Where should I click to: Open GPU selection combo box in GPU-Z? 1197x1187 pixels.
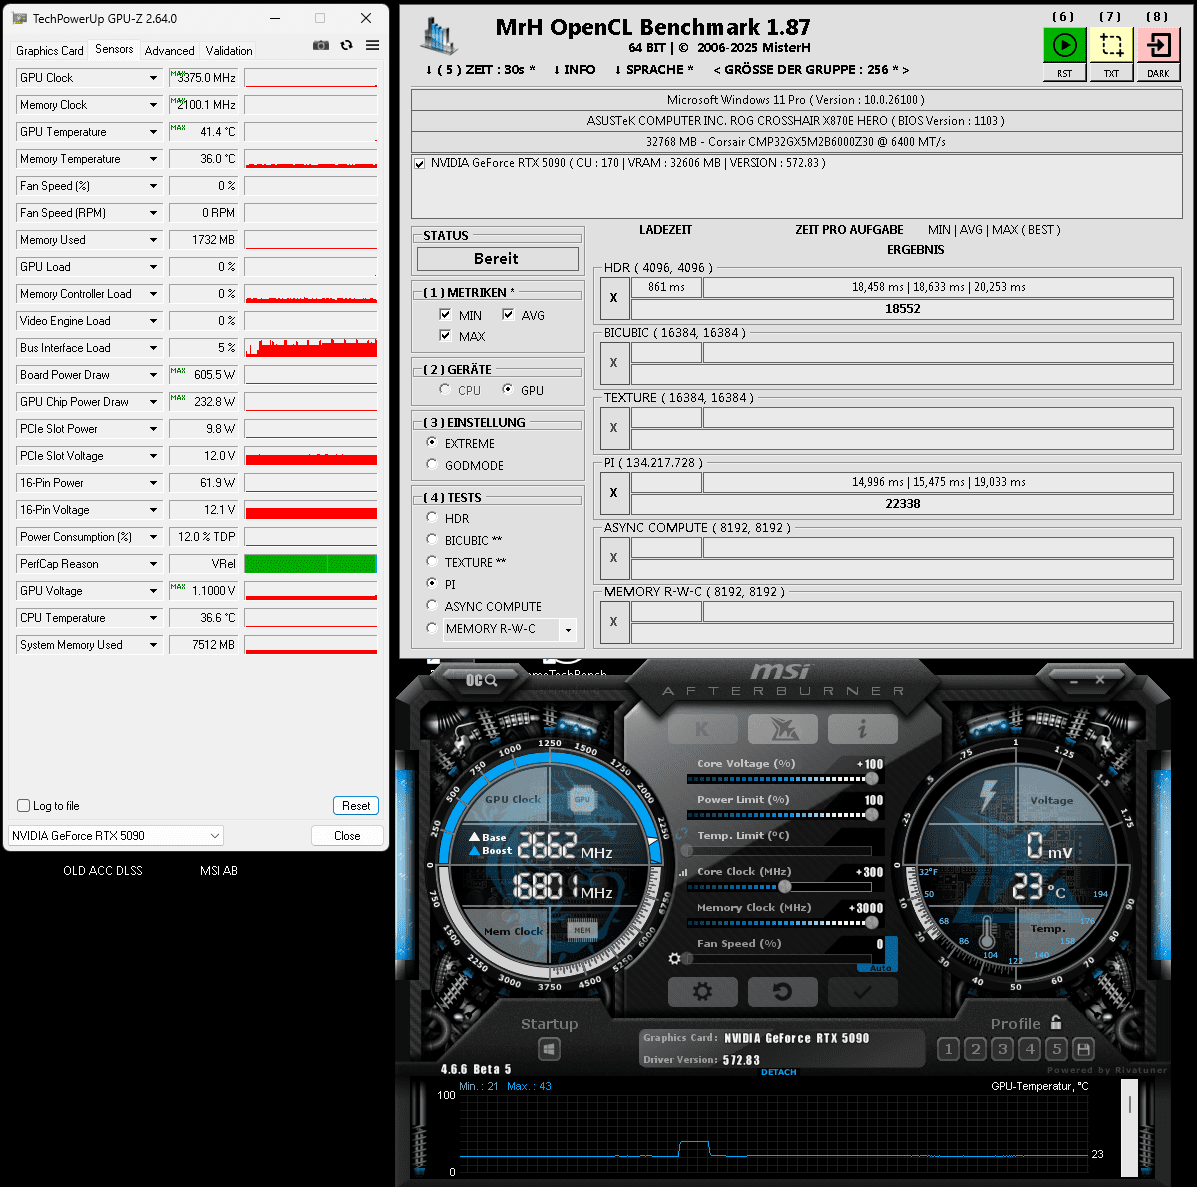116,836
